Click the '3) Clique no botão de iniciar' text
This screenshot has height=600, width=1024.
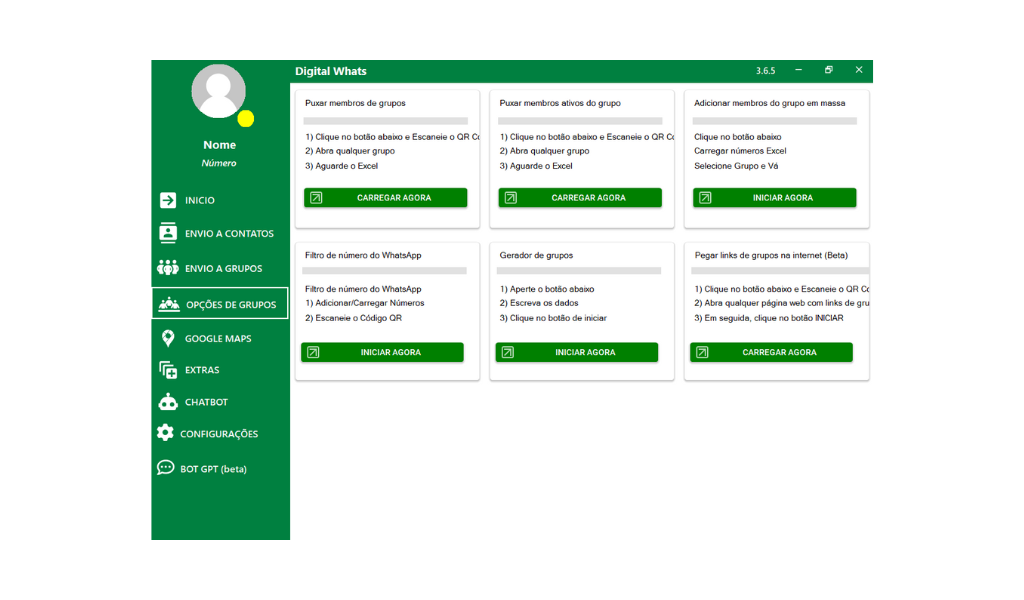pos(553,318)
